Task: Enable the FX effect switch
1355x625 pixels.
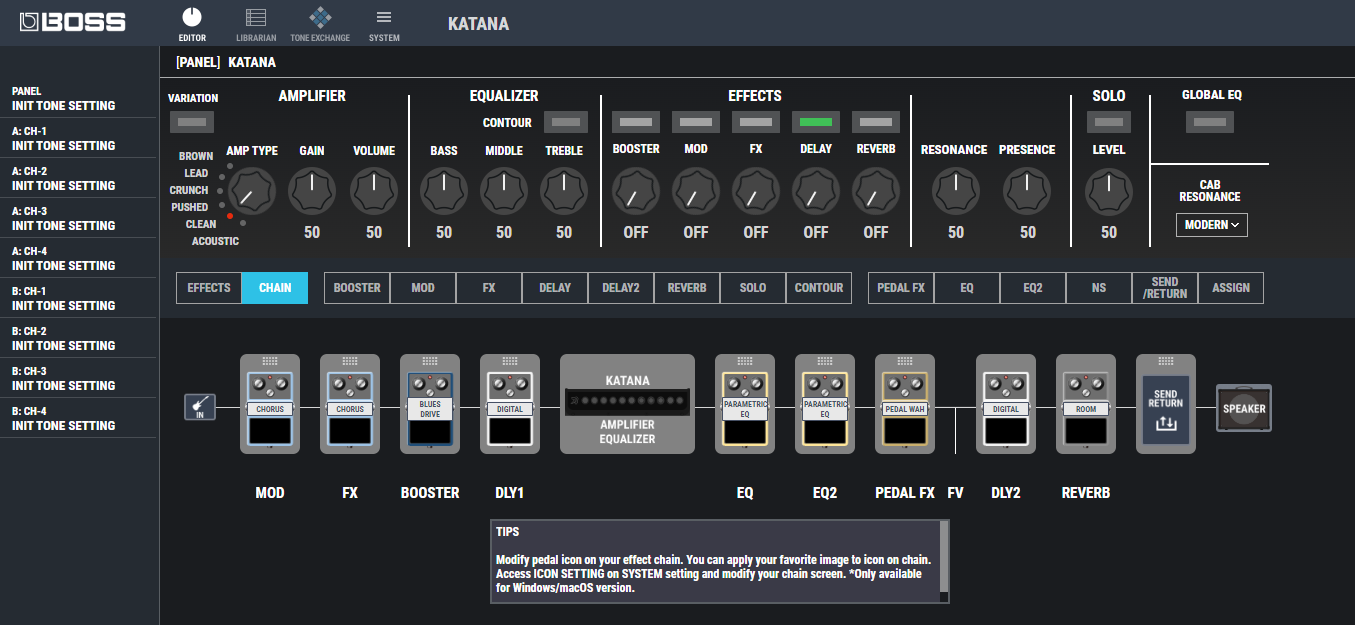Action: [x=755, y=122]
